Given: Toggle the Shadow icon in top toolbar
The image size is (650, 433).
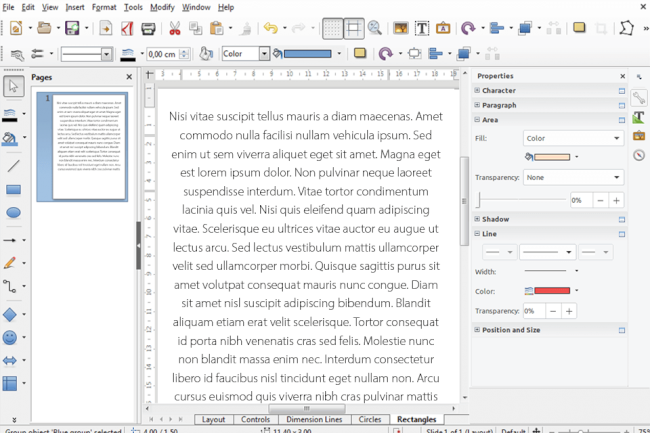Looking at the screenshot, I should point(579,27).
